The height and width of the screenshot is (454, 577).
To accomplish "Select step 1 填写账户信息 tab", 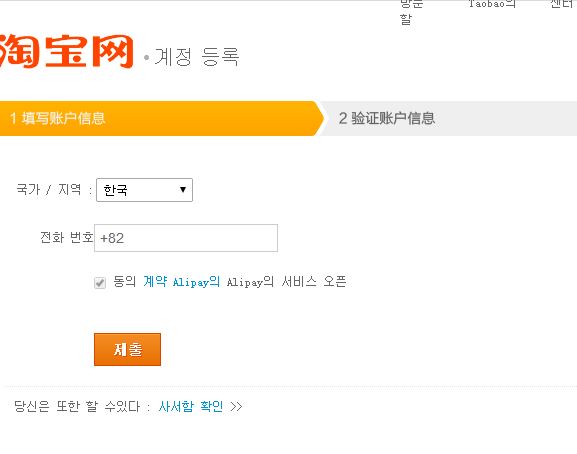I will click(x=161, y=118).
